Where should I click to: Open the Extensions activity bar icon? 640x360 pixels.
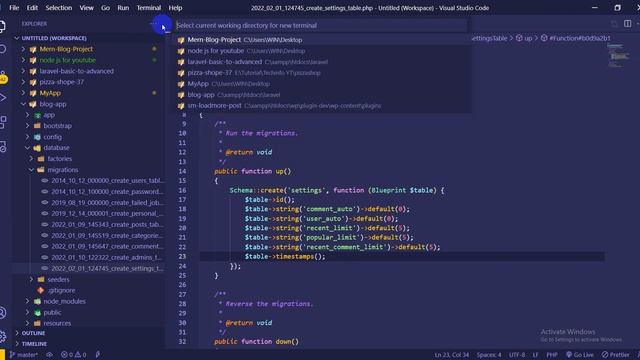(x=2, y=122)
